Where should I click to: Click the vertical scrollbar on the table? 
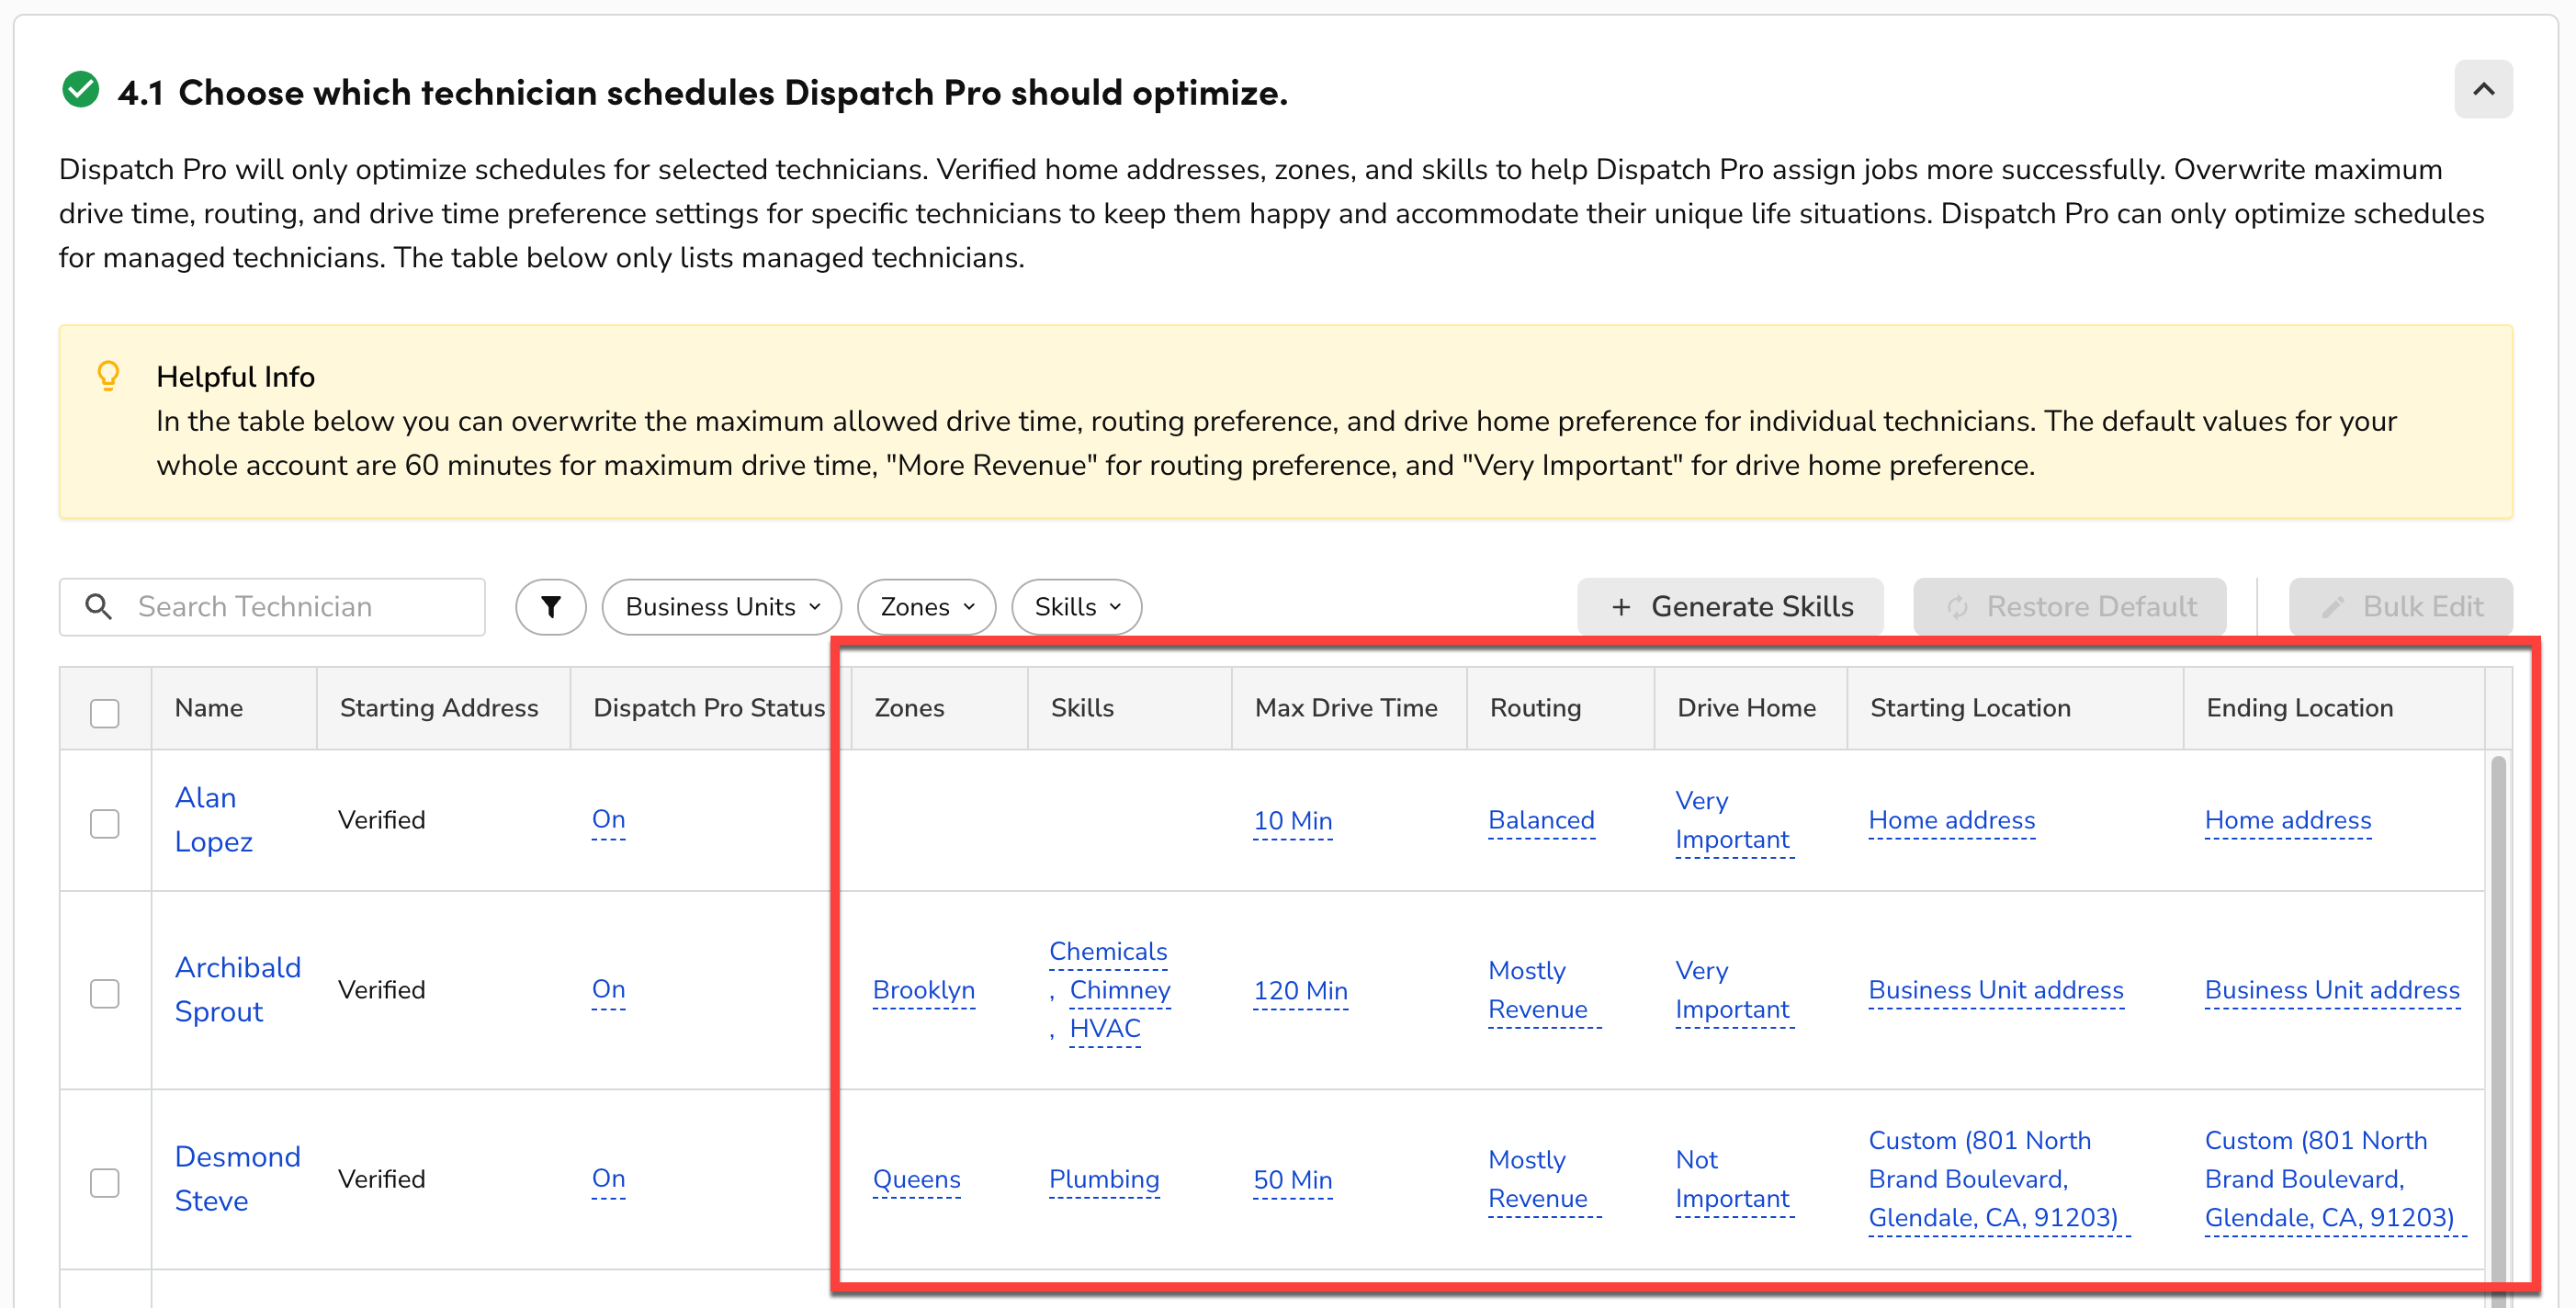[x=2500, y=1000]
